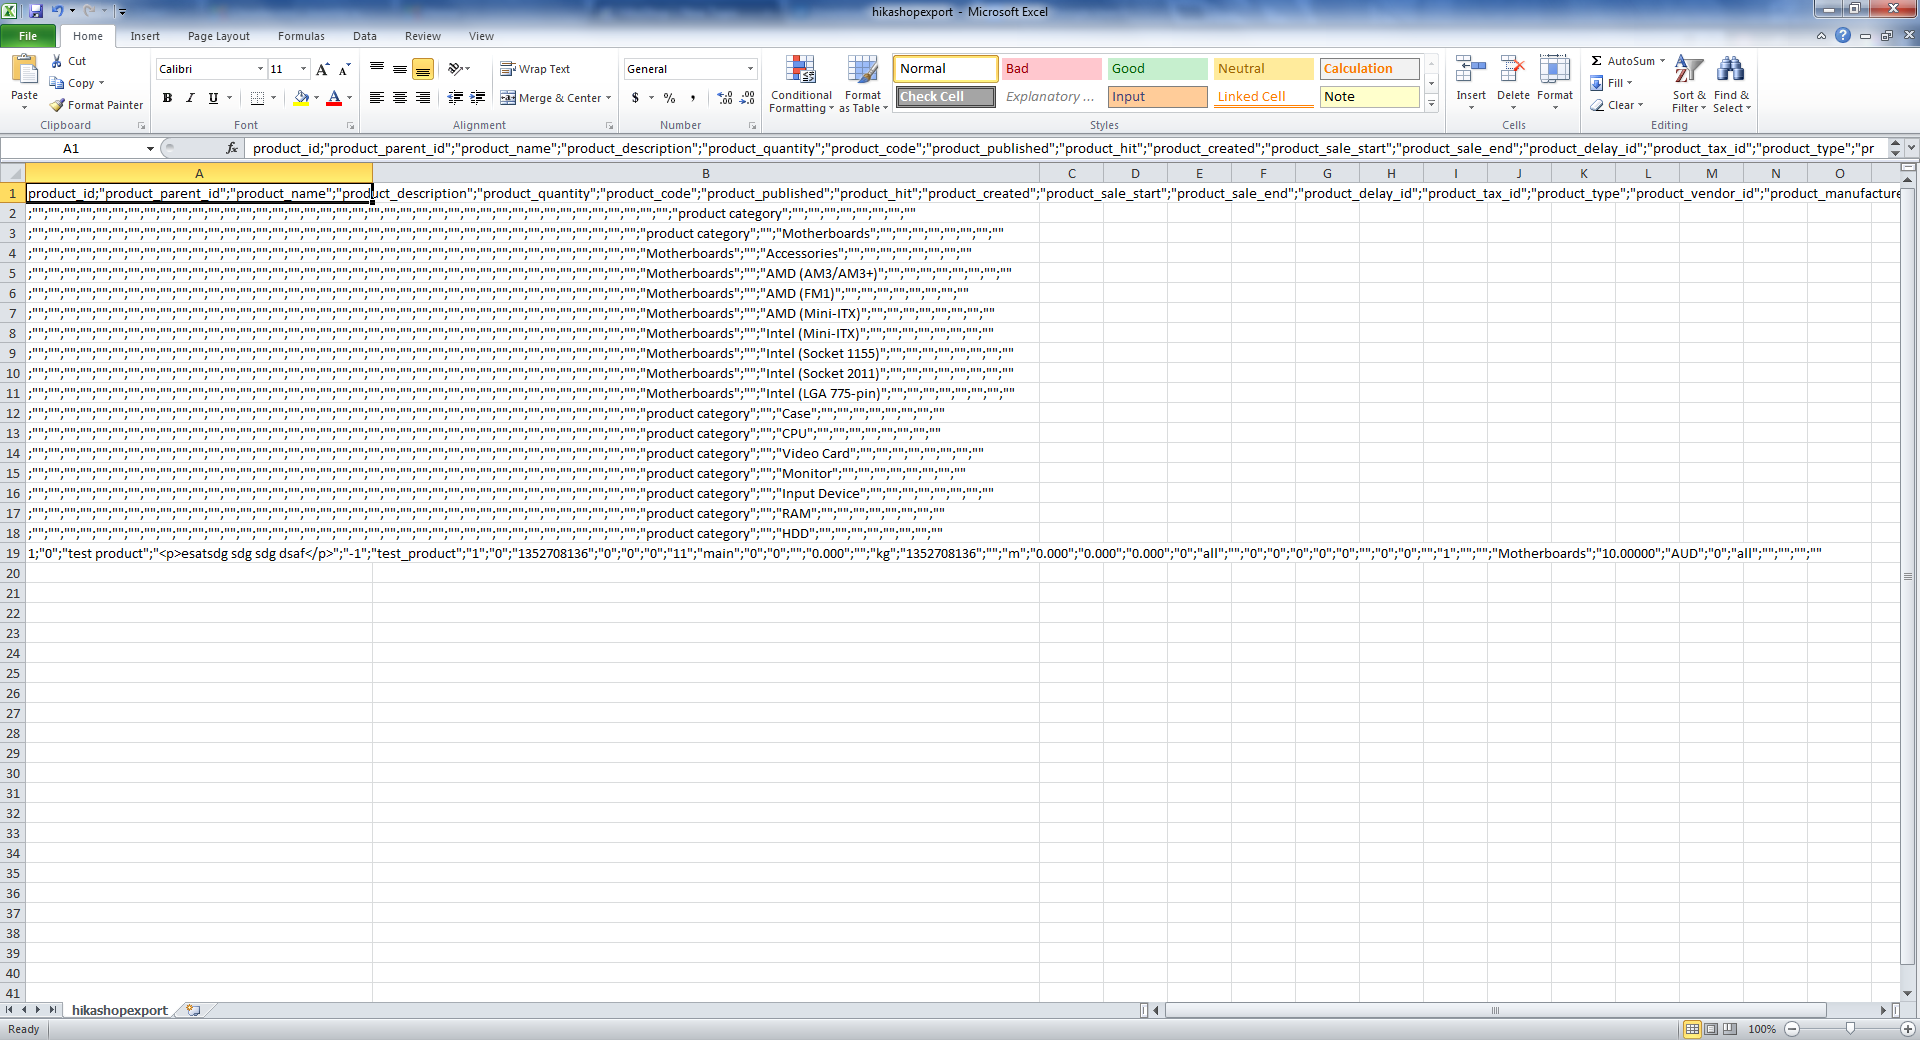
Task: Select column B header
Action: tap(706, 173)
